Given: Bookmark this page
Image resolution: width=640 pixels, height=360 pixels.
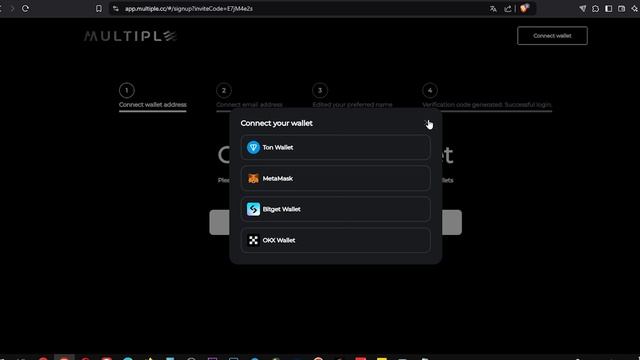Looking at the screenshot, I should click(x=99, y=9).
